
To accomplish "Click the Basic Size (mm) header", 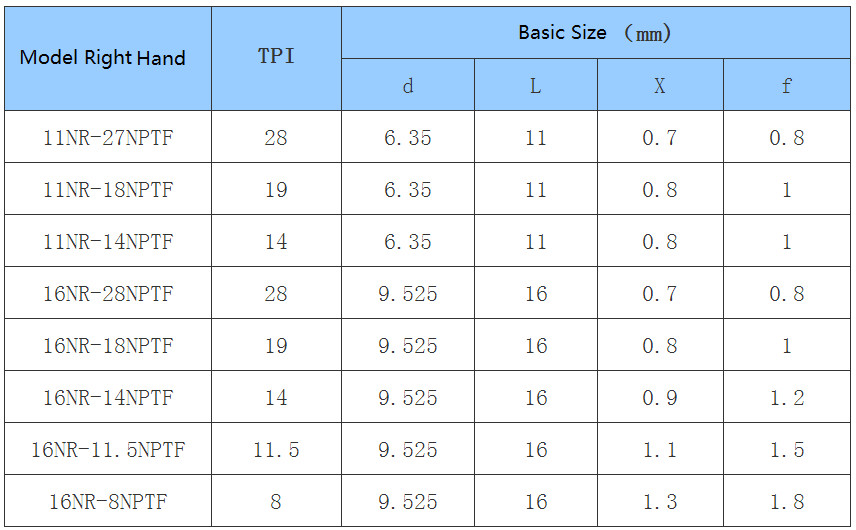I will (596, 33).
